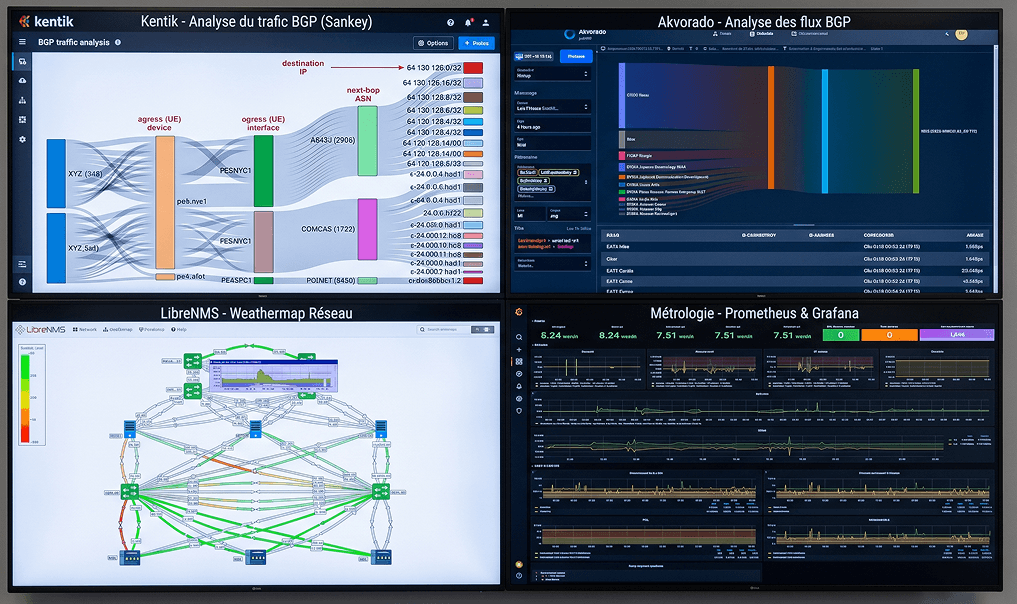Open Akvorado user avatar
1017x604 pixels.
point(961,34)
